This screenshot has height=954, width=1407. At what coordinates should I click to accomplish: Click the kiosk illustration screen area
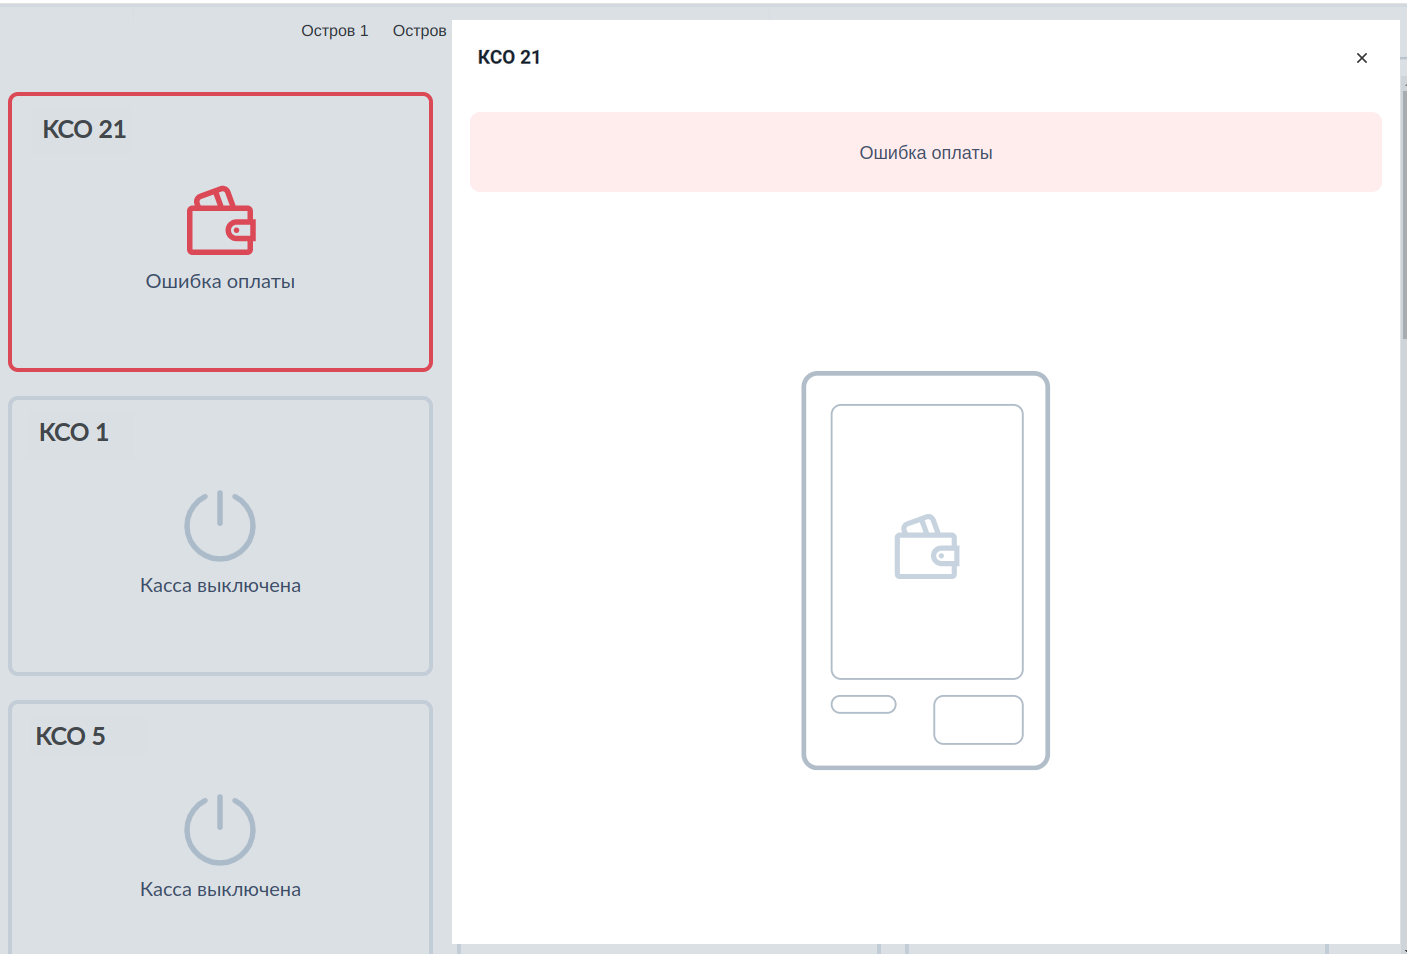[927, 542]
